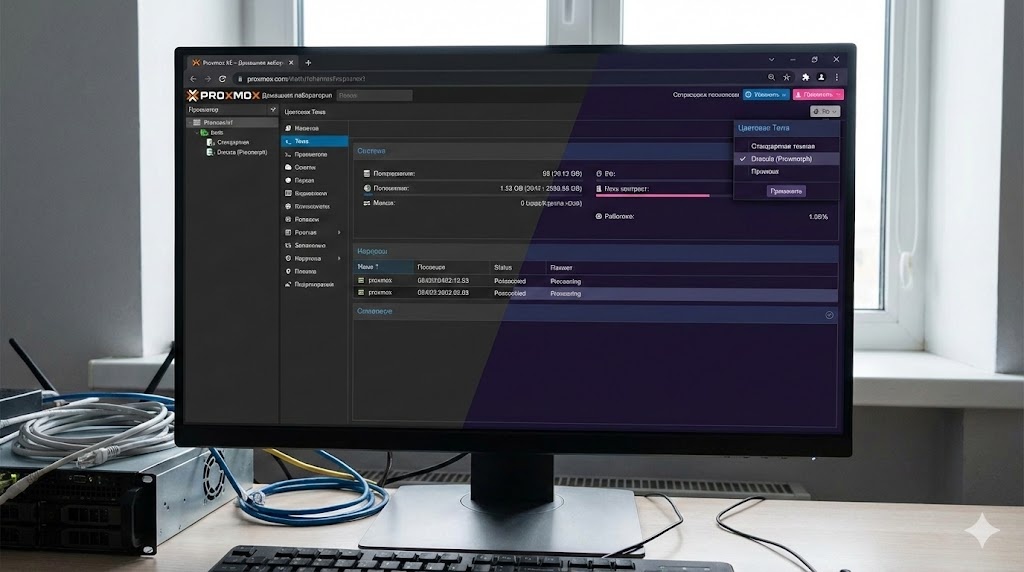Open the browser tab search chevron
1024x572 pixels.
[771, 59]
